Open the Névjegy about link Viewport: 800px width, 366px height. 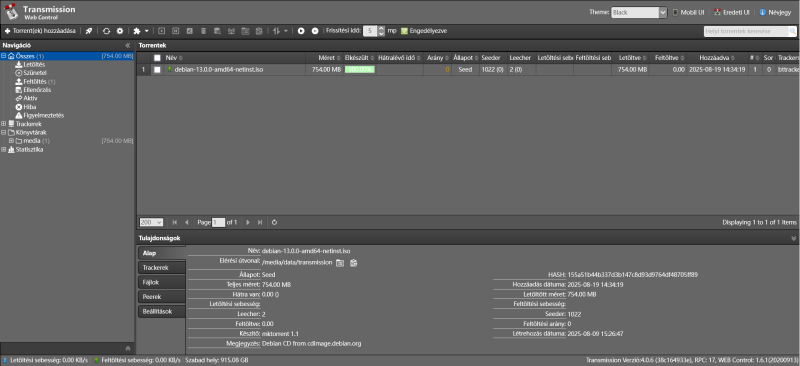(x=776, y=12)
